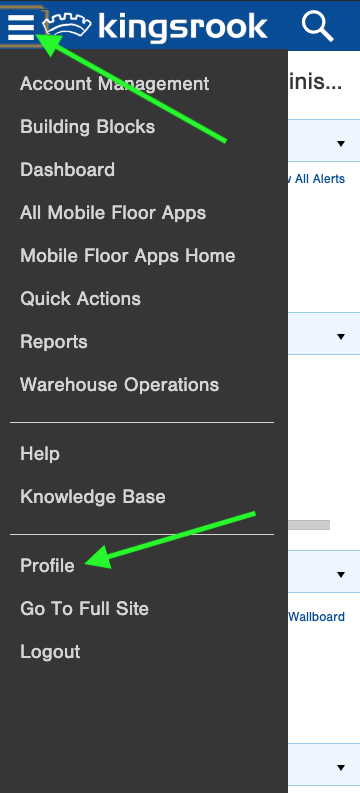The height and width of the screenshot is (793, 360).
Task: Click the Kingsrook crown logo
Action: (x=70, y=25)
